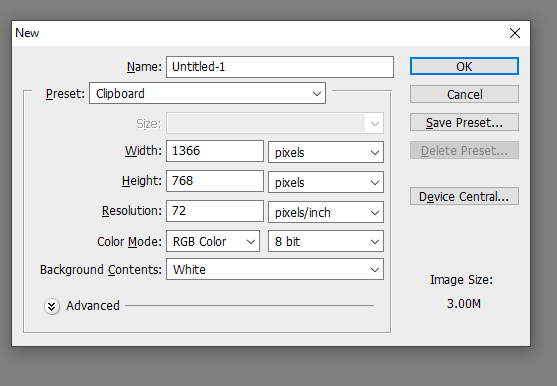Open the Preset dropdown showing Clipboard
557x386 pixels.
(x=207, y=93)
